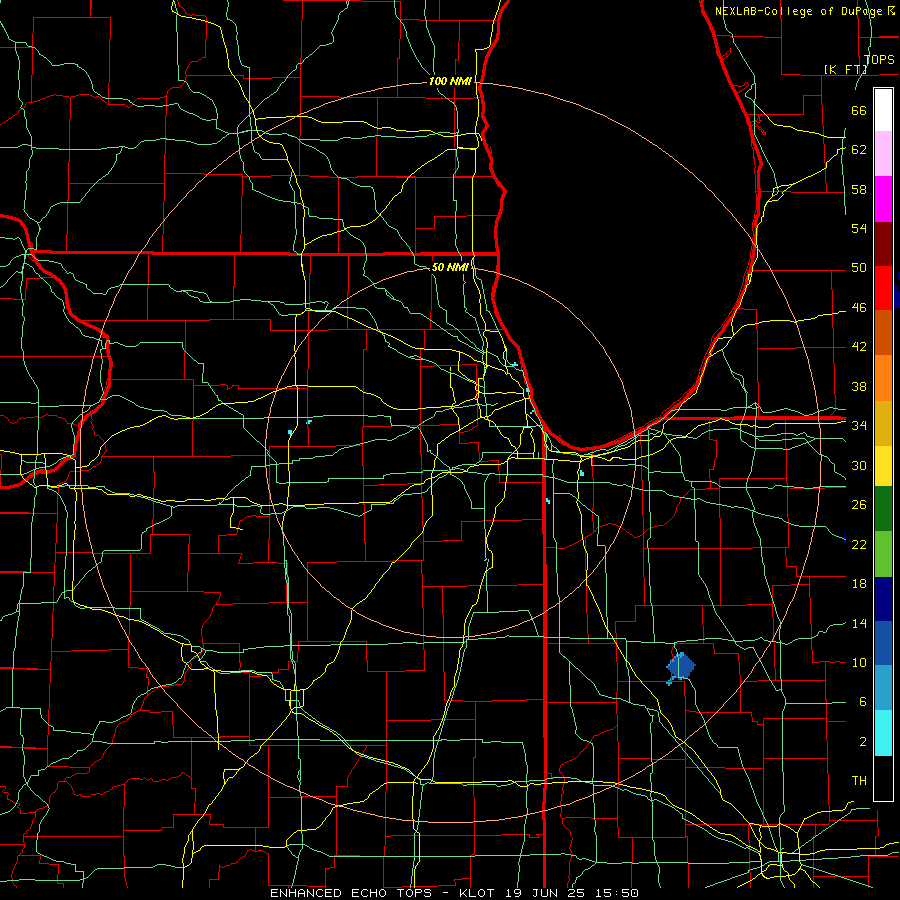The height and width of the screenshot is (900, 900).
Task: Click the light green legend swatch
Action: (x=883, y=554)
